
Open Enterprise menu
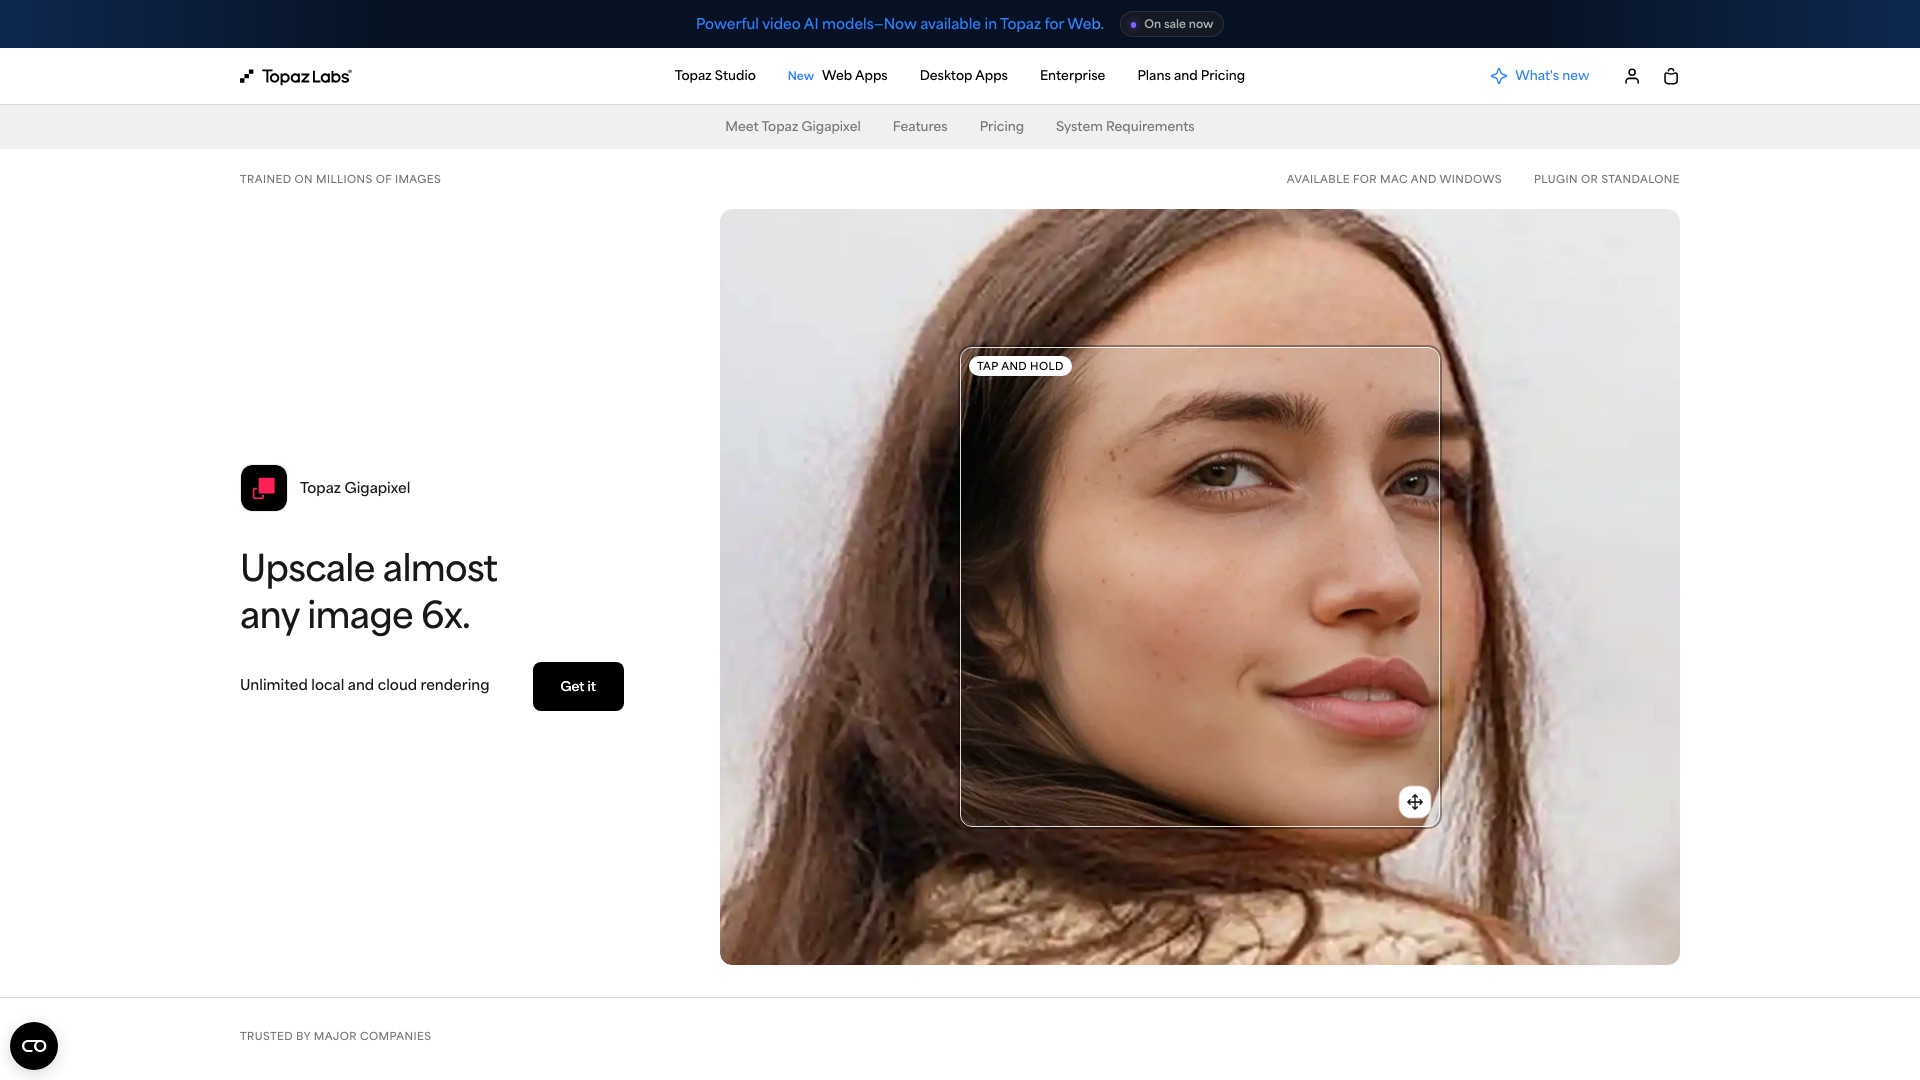click(1072, 76)
